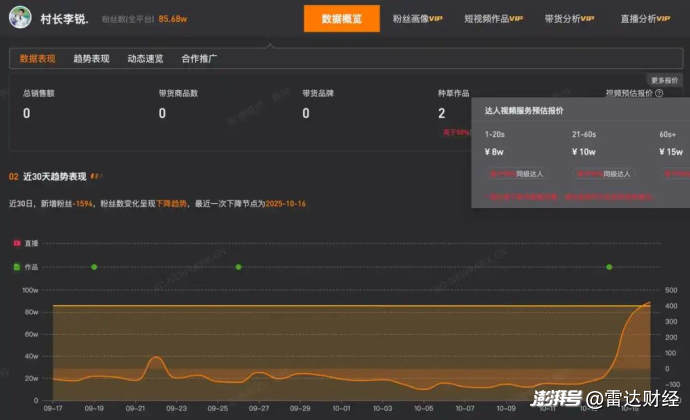Click the 下降趋势 highlighted text

tap(171, 203)
